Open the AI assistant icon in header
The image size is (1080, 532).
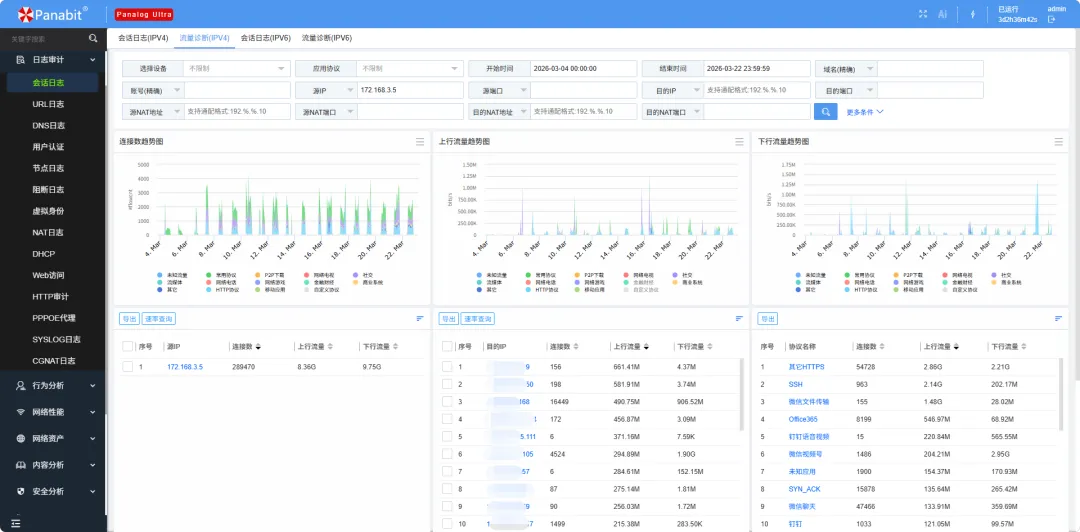[942, 14]
